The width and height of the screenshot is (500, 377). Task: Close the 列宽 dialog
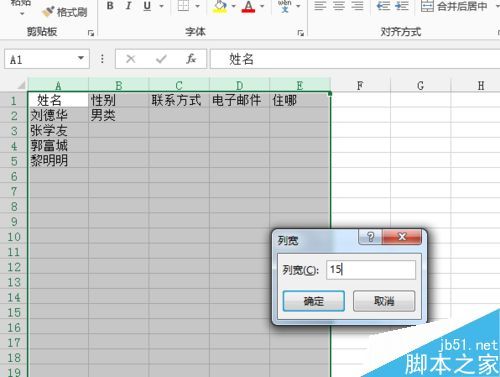(402, 237)
